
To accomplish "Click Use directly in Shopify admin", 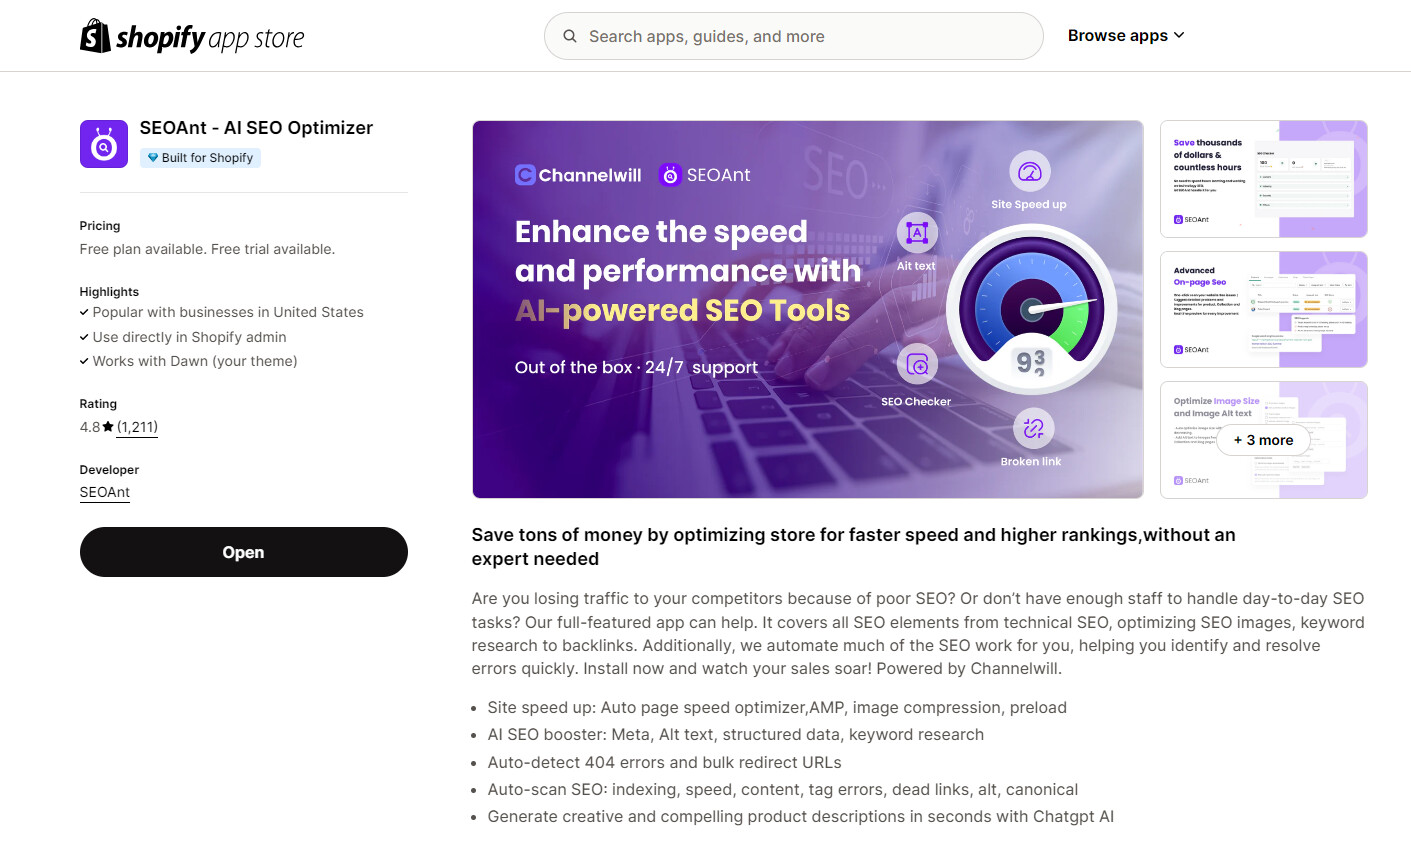I will pos(190,337).
